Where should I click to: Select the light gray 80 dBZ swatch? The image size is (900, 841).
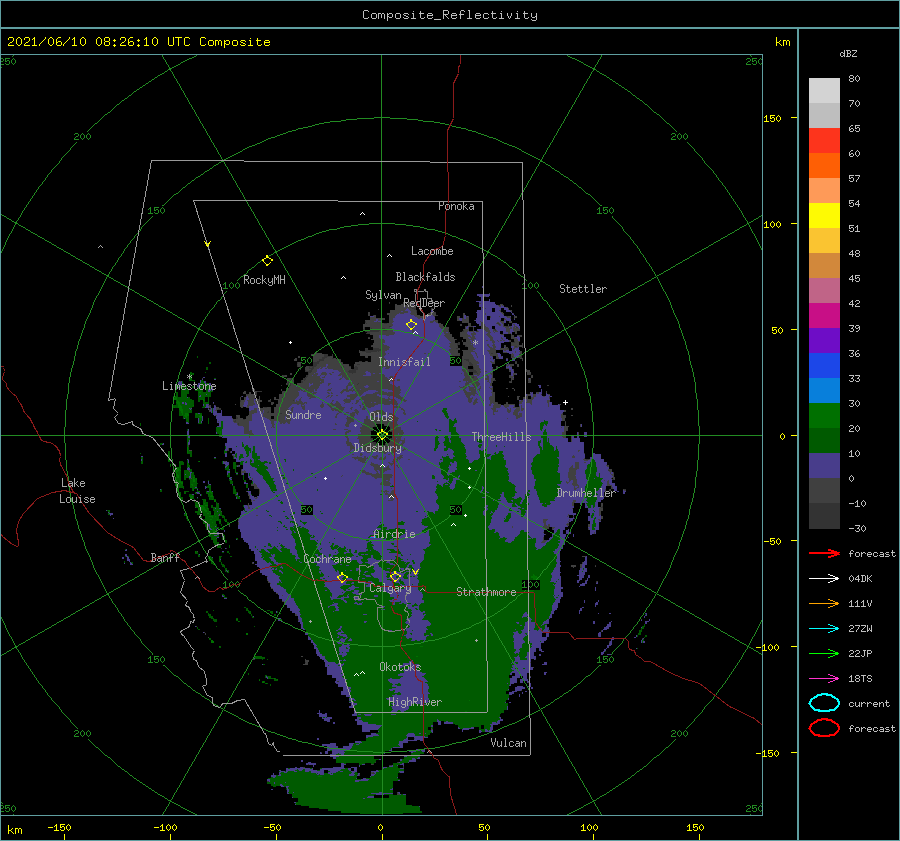[x=824, y=91]
